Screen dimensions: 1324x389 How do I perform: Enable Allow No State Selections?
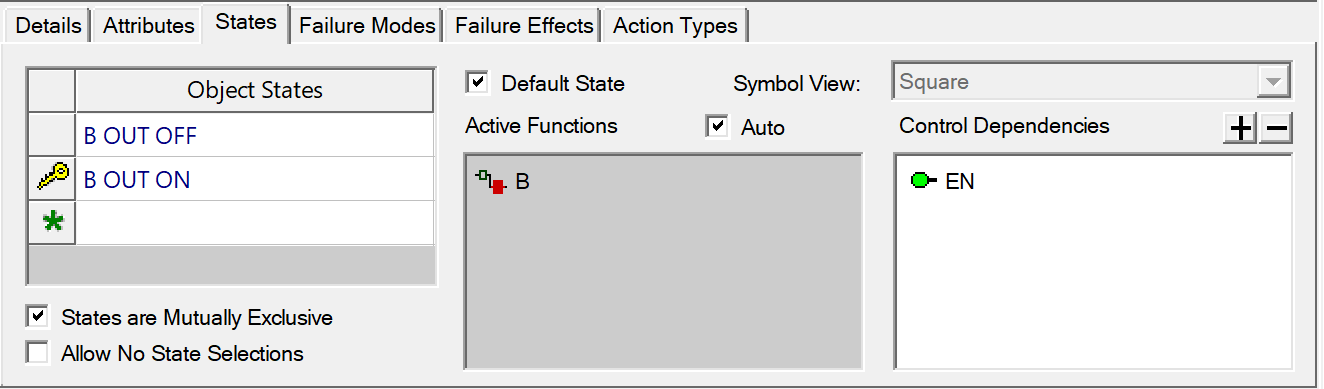click(x=38, y=353)
